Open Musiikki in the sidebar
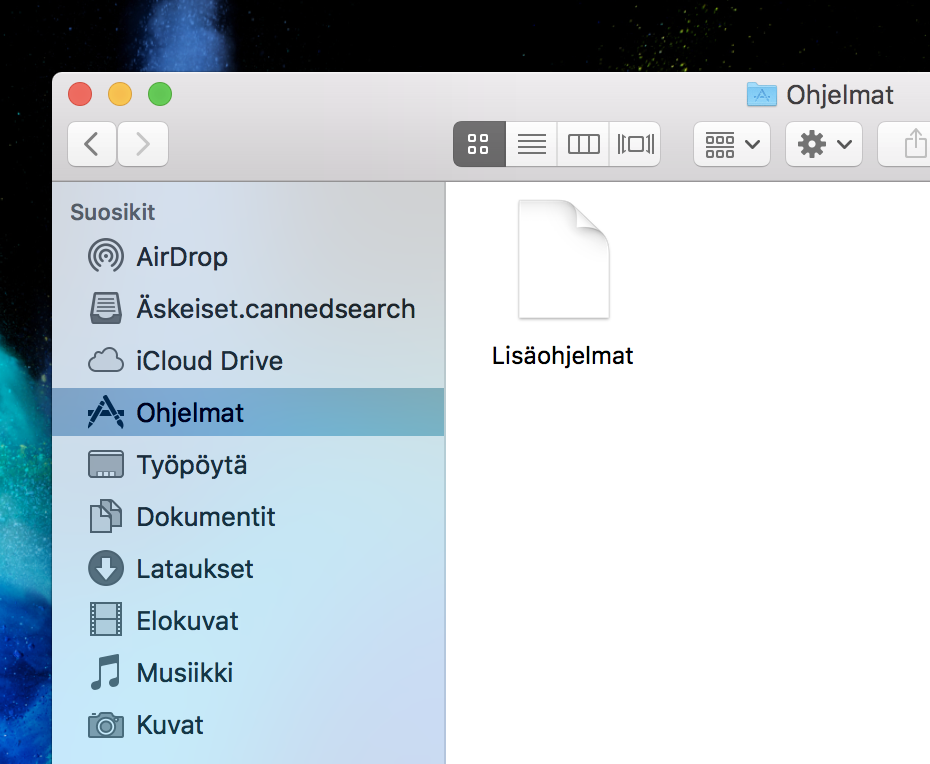Viewport: 930px width, 764px height. point(248,673)
